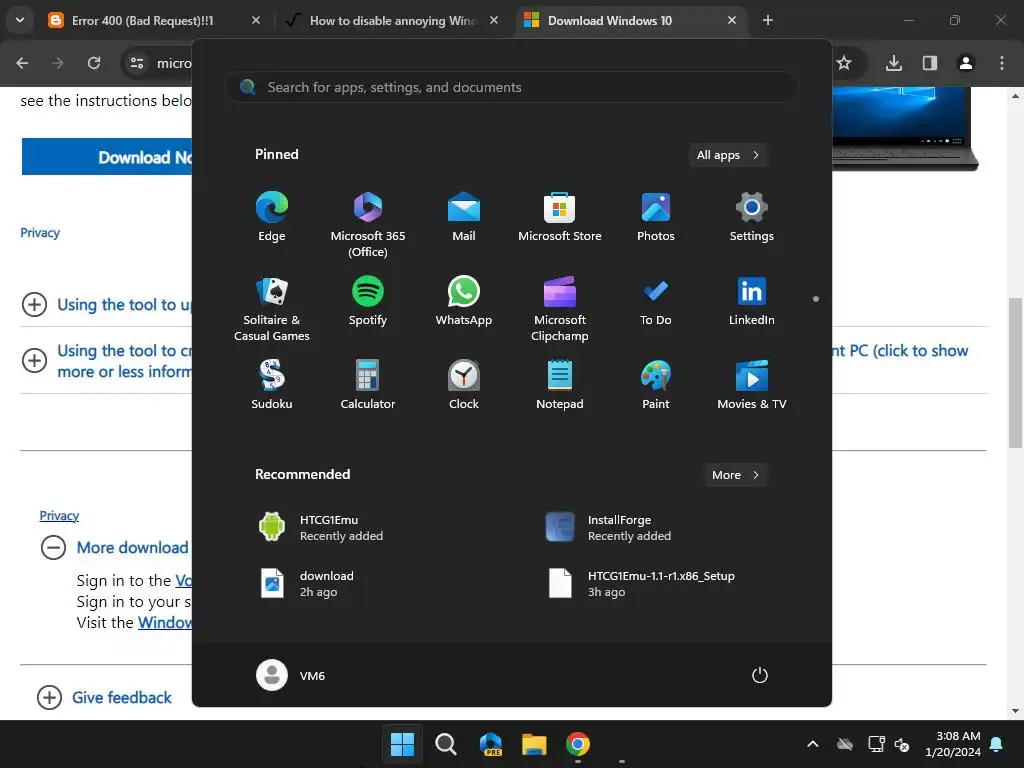Open Movies & TV

[x=752, y=385]
